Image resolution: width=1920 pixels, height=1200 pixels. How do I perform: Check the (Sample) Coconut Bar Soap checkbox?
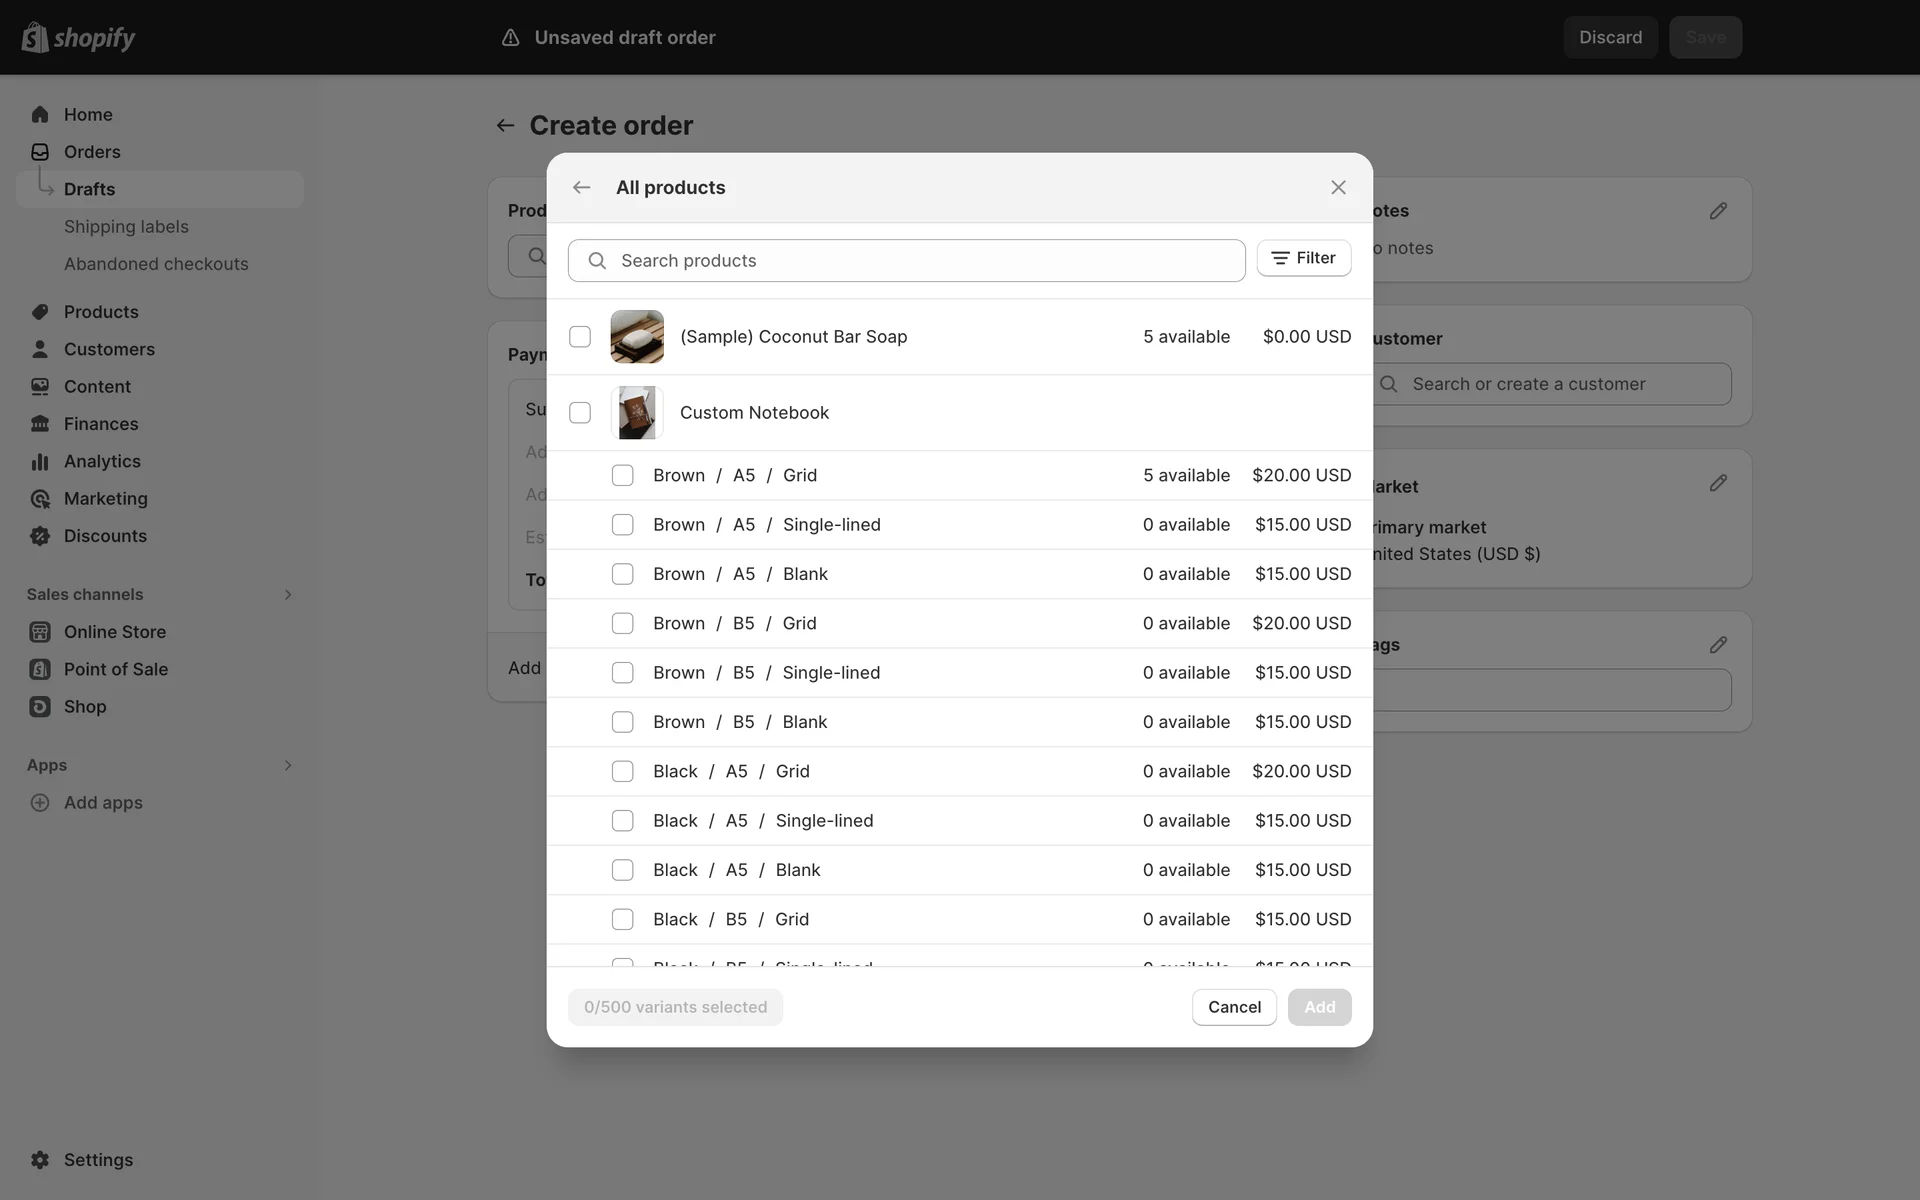[x=580, y=337]
